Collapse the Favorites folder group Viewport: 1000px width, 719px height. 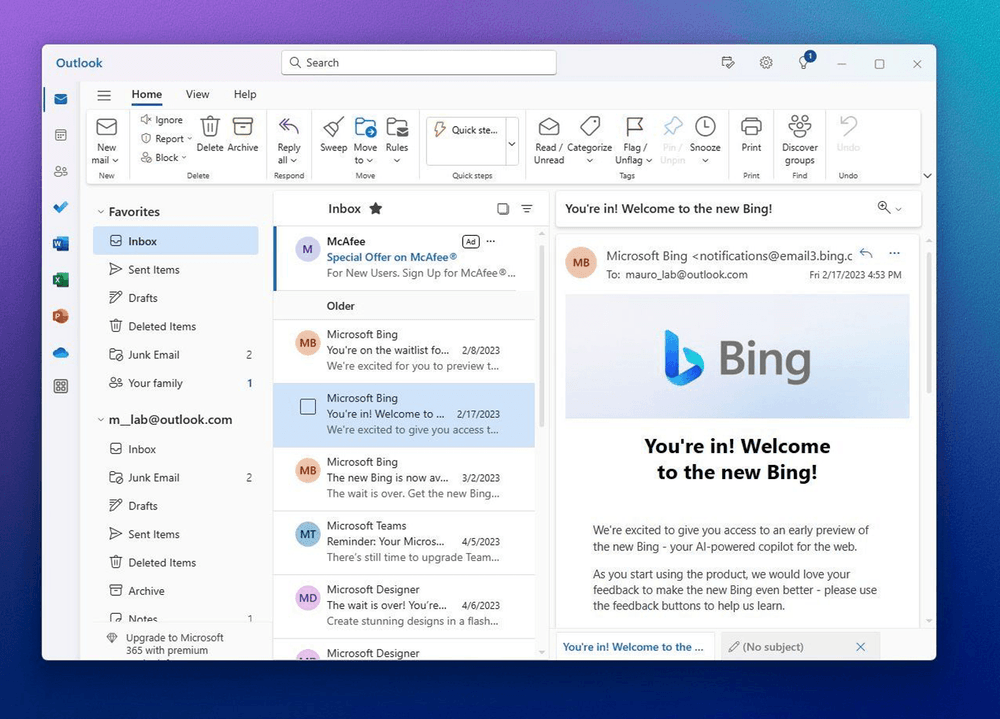[100, 212]
